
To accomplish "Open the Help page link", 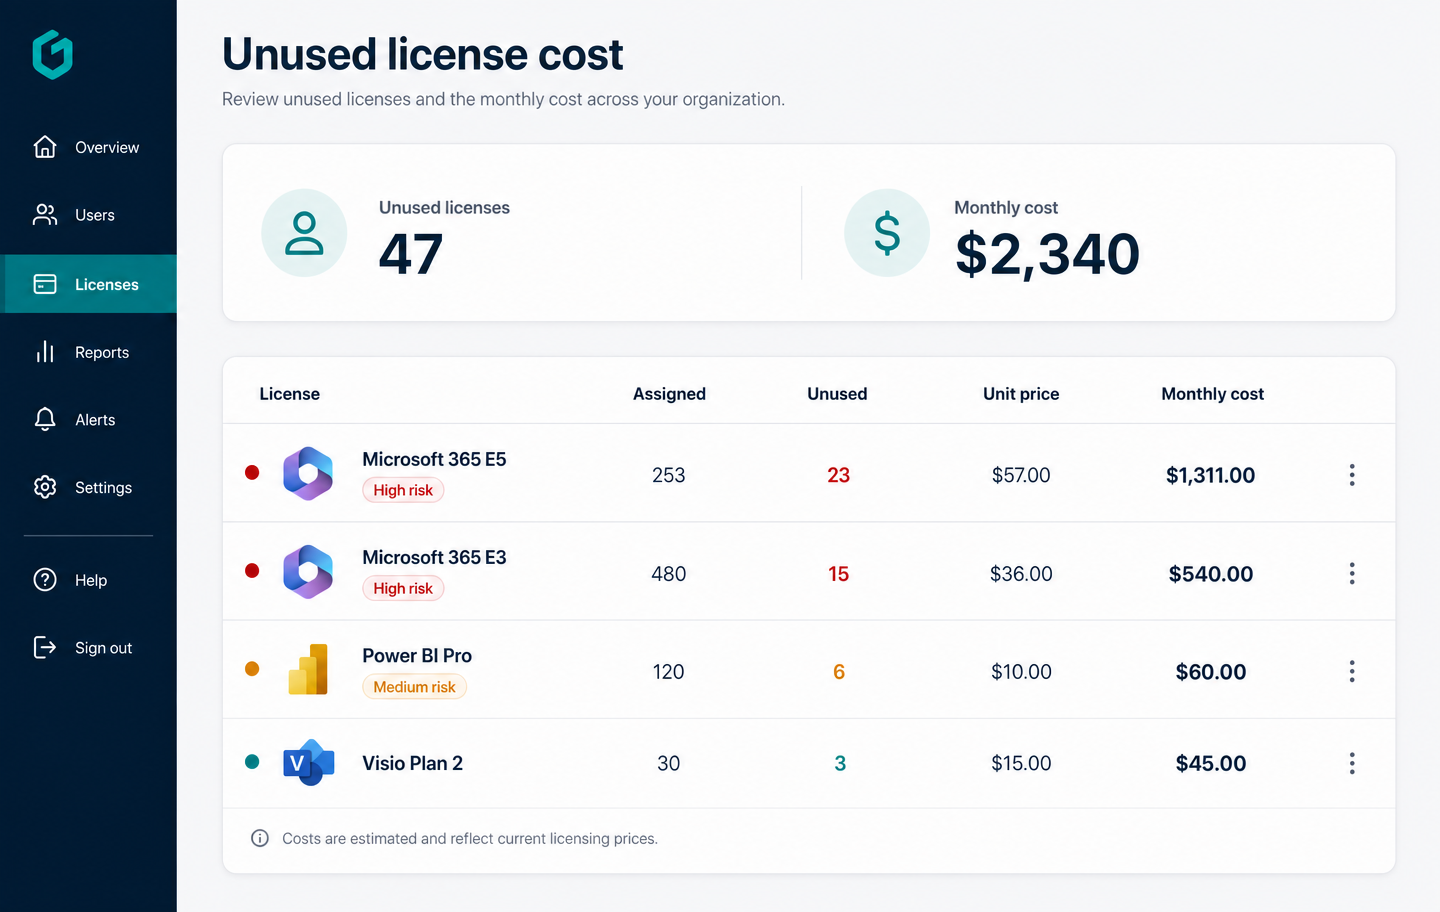I will click(x=88, y=580).
